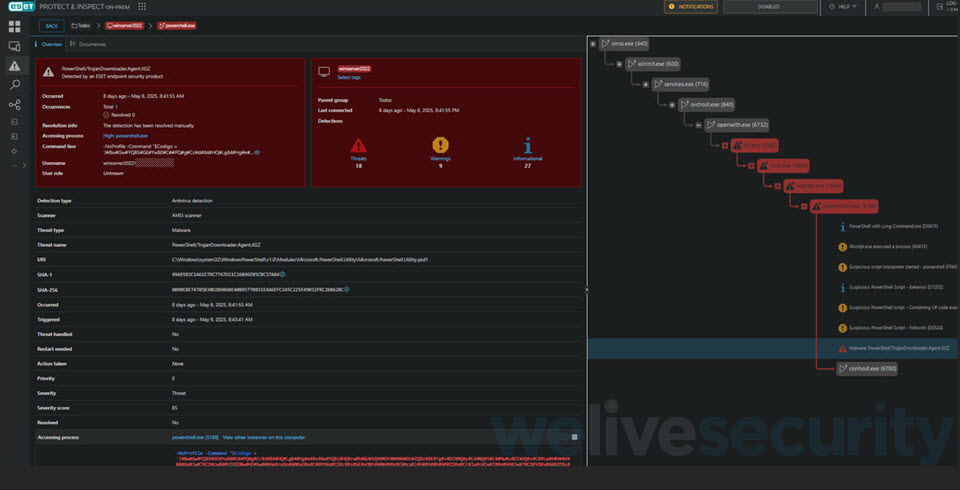The image size is (960, 490).
Task: Open the Notifications button
Action: 691,7
